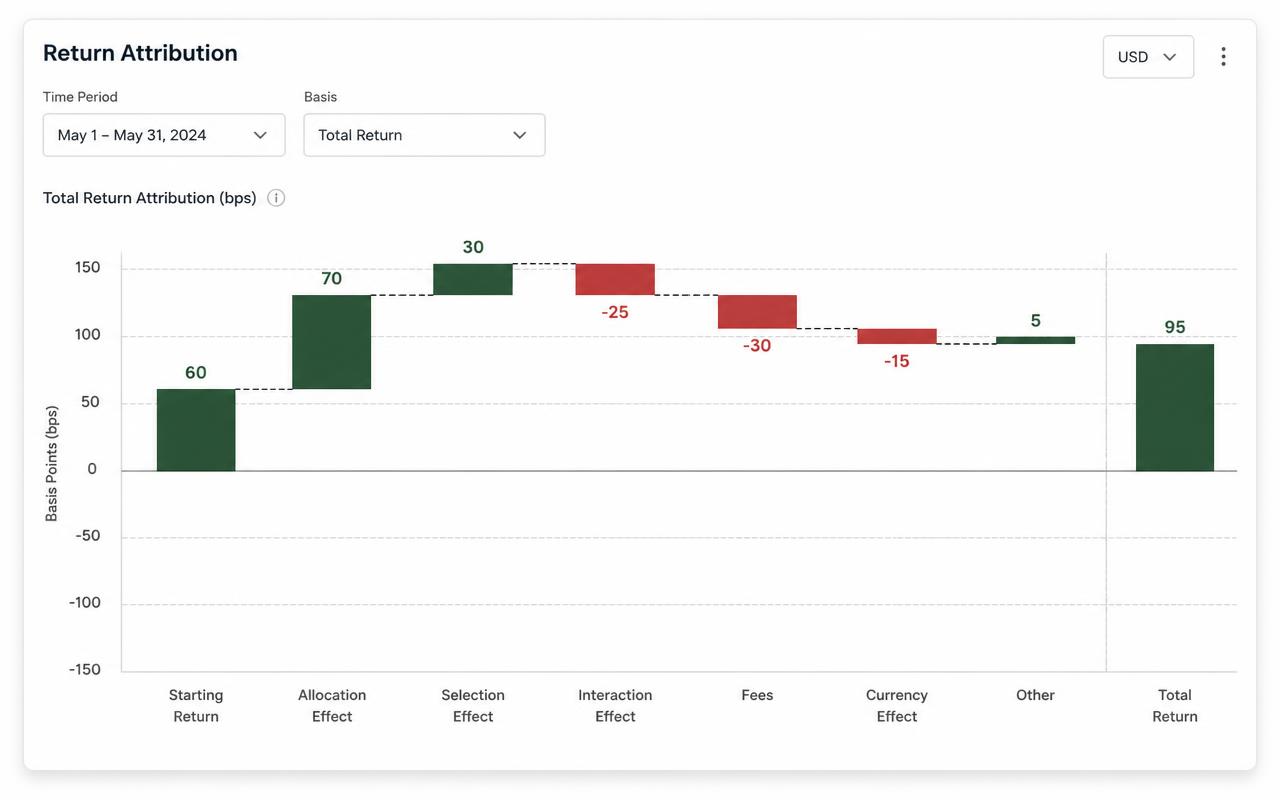The image size is (1280, 800).
Task: Click the Fees red bar
Action: 757,312
